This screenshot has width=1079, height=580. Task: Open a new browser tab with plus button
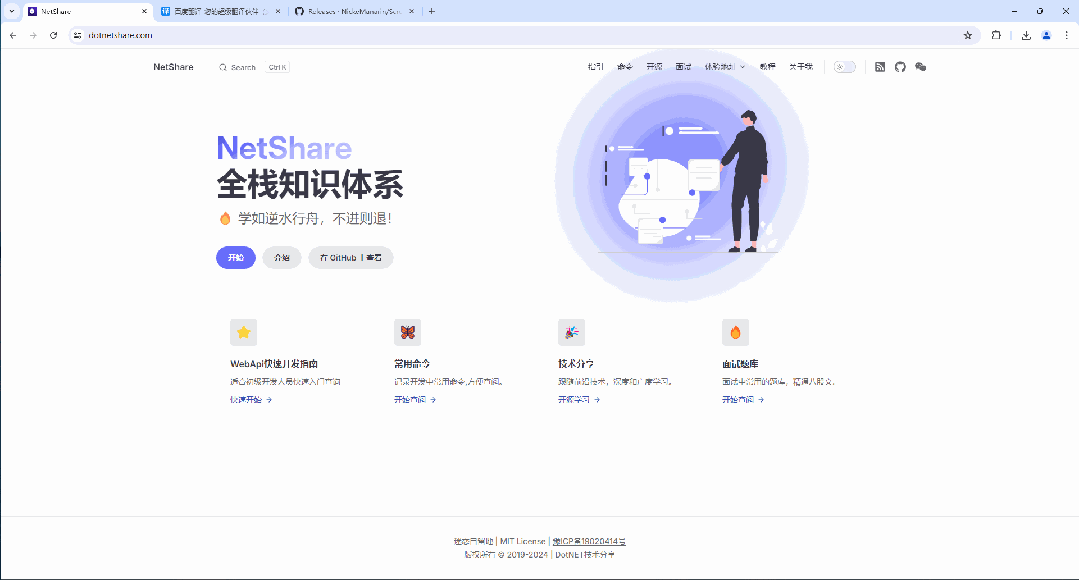(431, 12)
